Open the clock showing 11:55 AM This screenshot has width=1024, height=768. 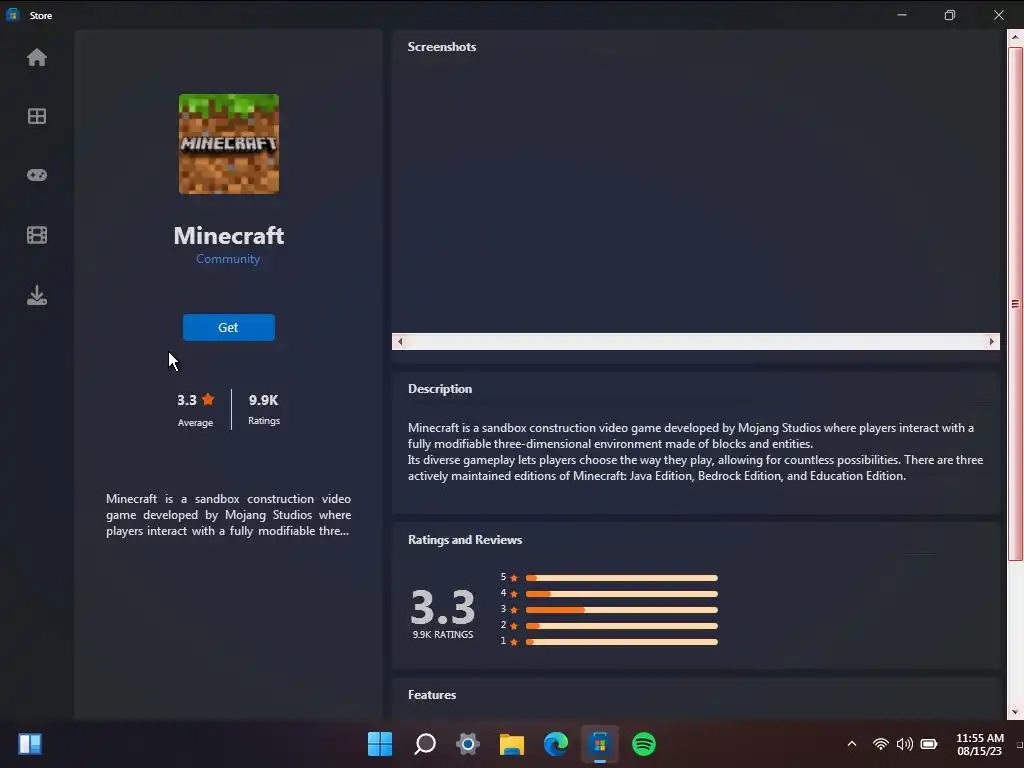click(x=980, y=744)
